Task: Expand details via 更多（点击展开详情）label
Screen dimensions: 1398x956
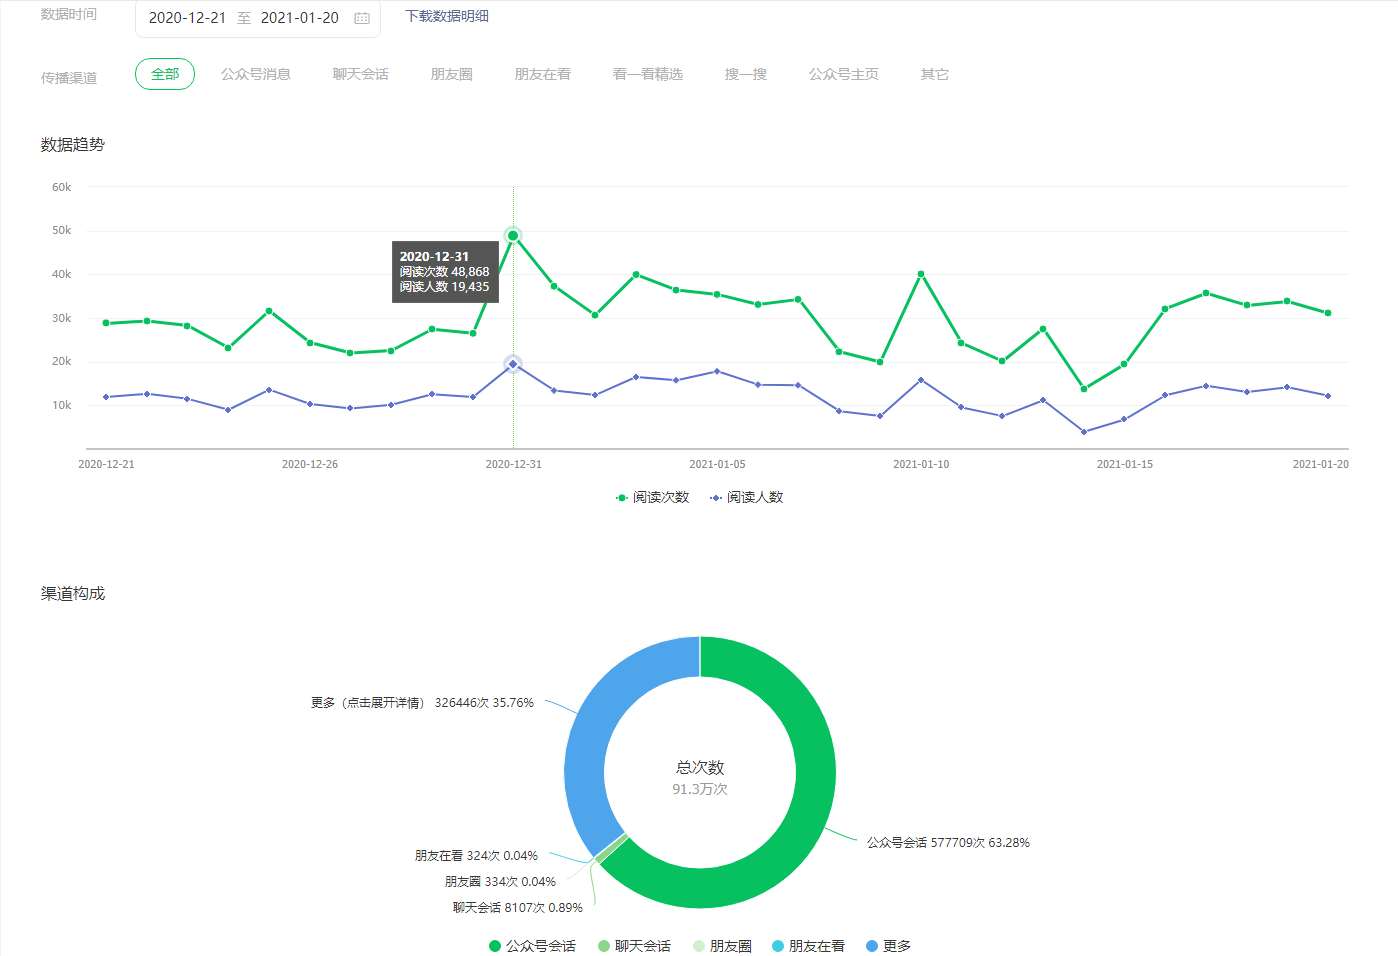Action: pyautogui.click(x=422, y=703)
